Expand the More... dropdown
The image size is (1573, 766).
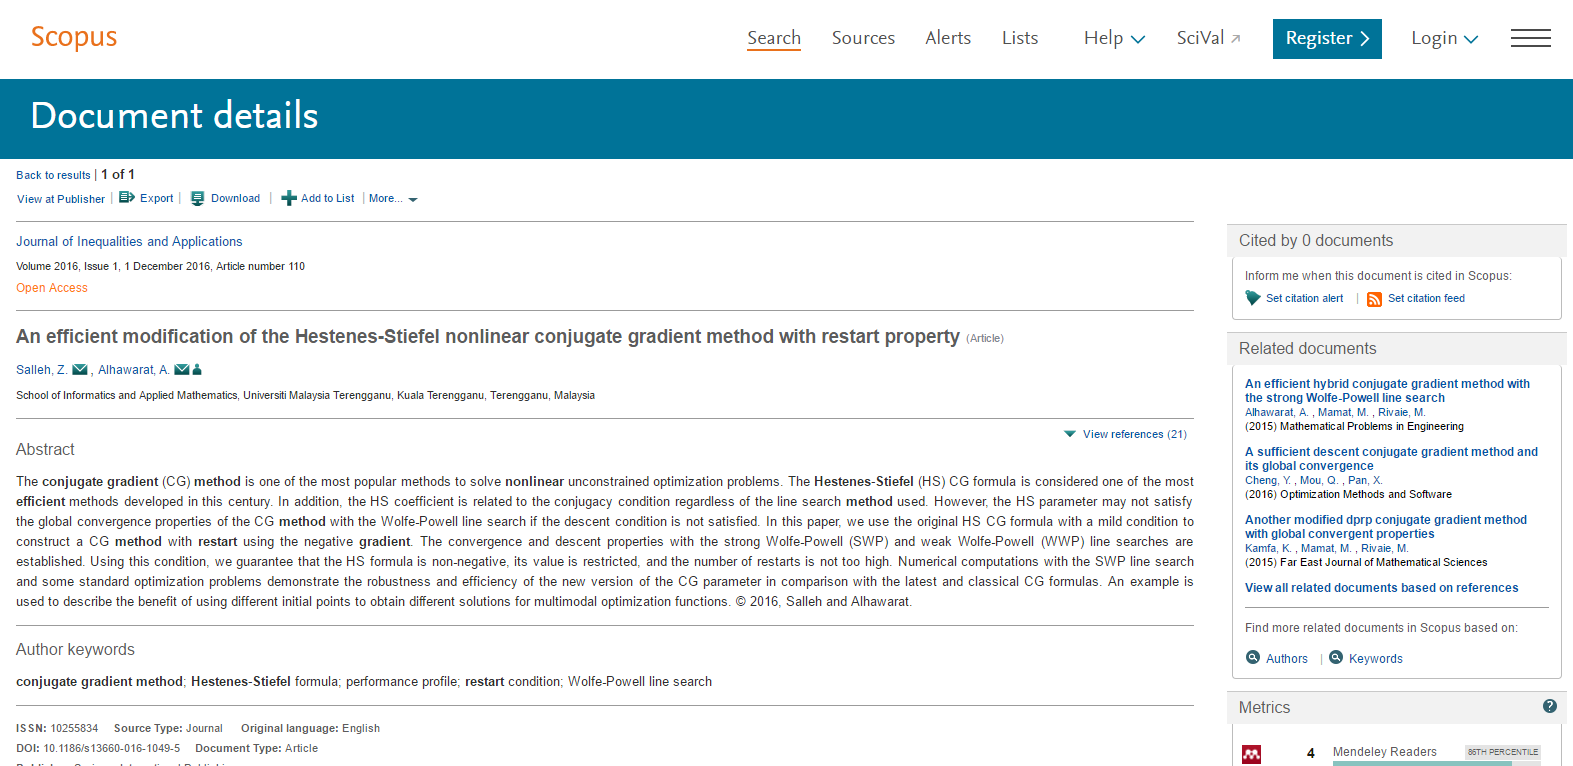[393, 199]
